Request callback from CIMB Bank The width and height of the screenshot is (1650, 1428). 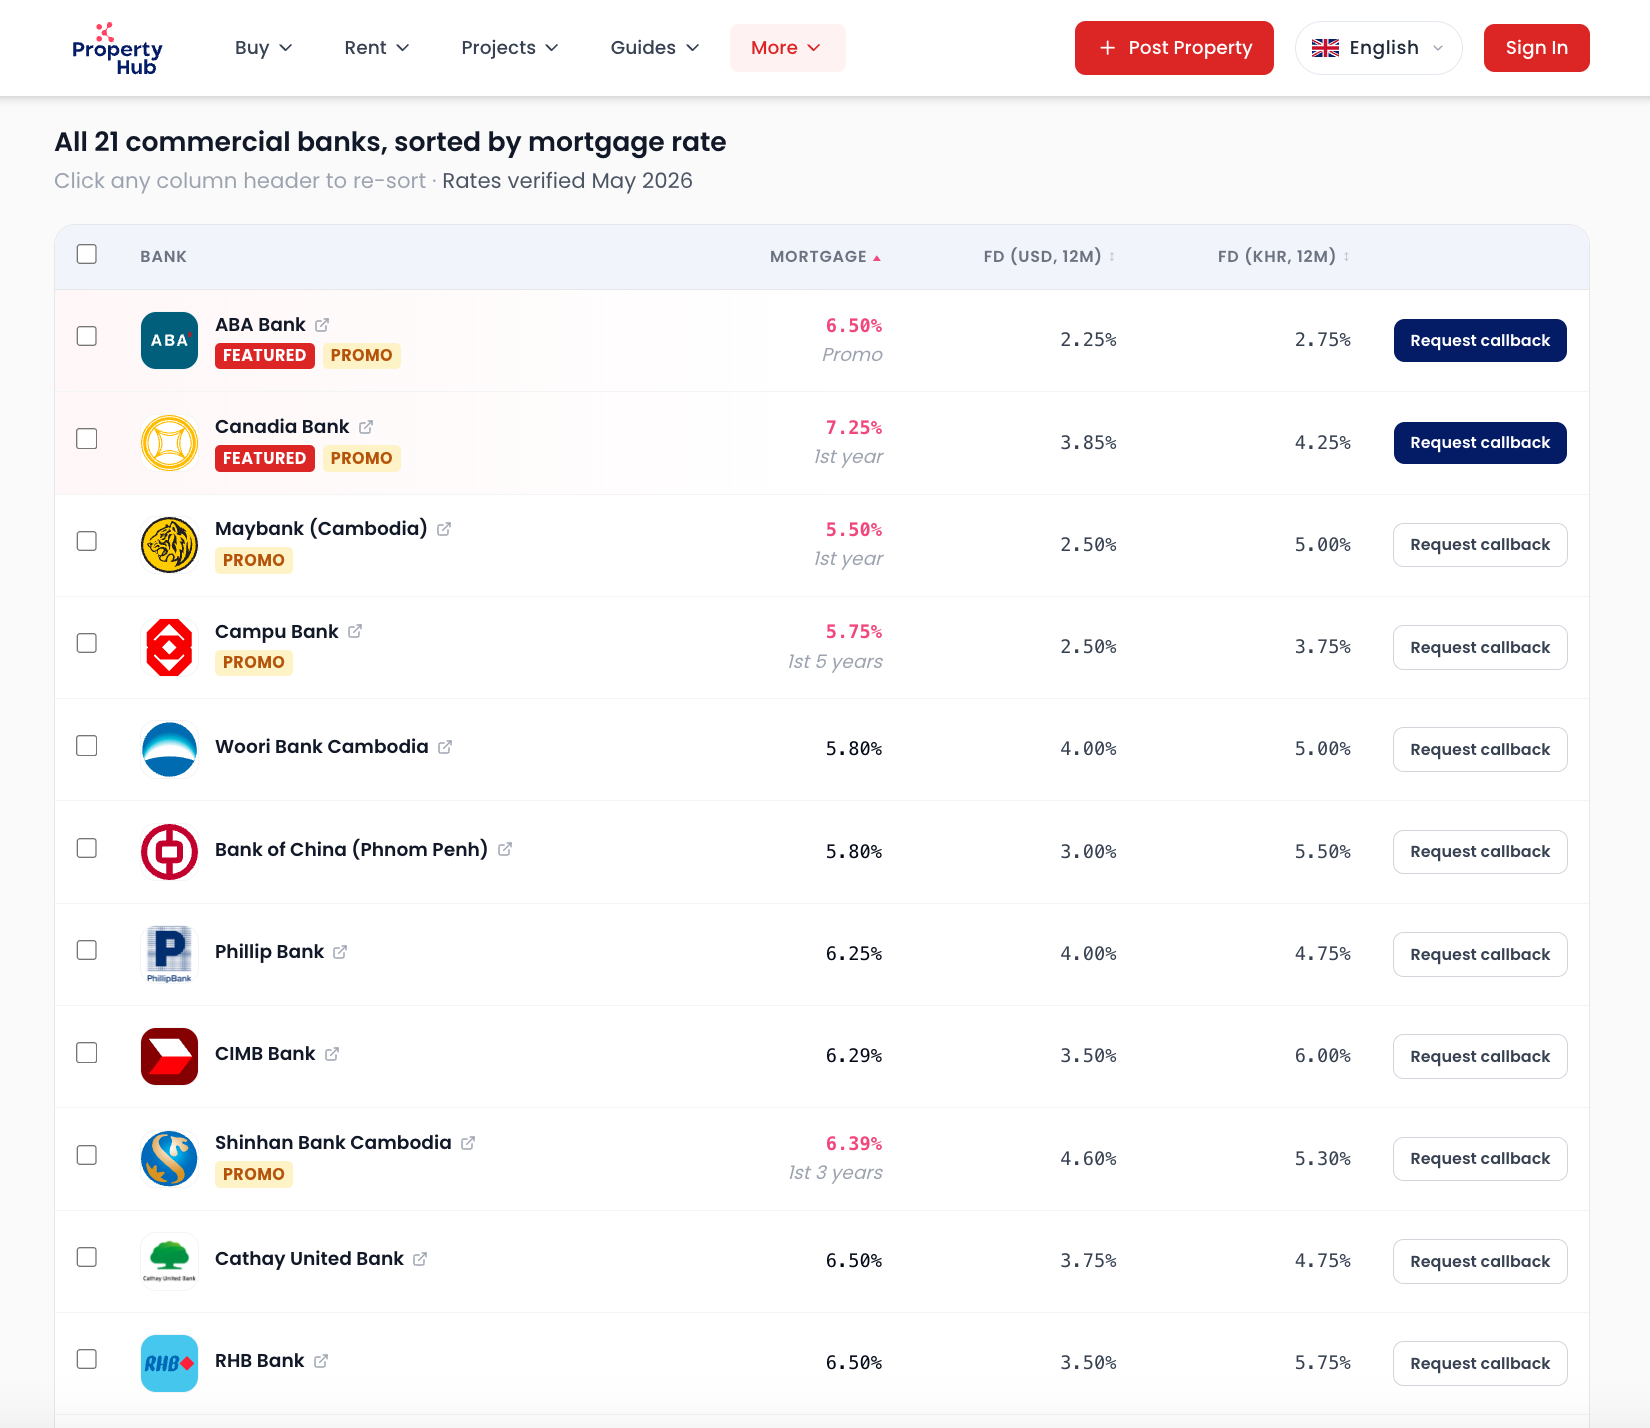coord(1480,1056)
